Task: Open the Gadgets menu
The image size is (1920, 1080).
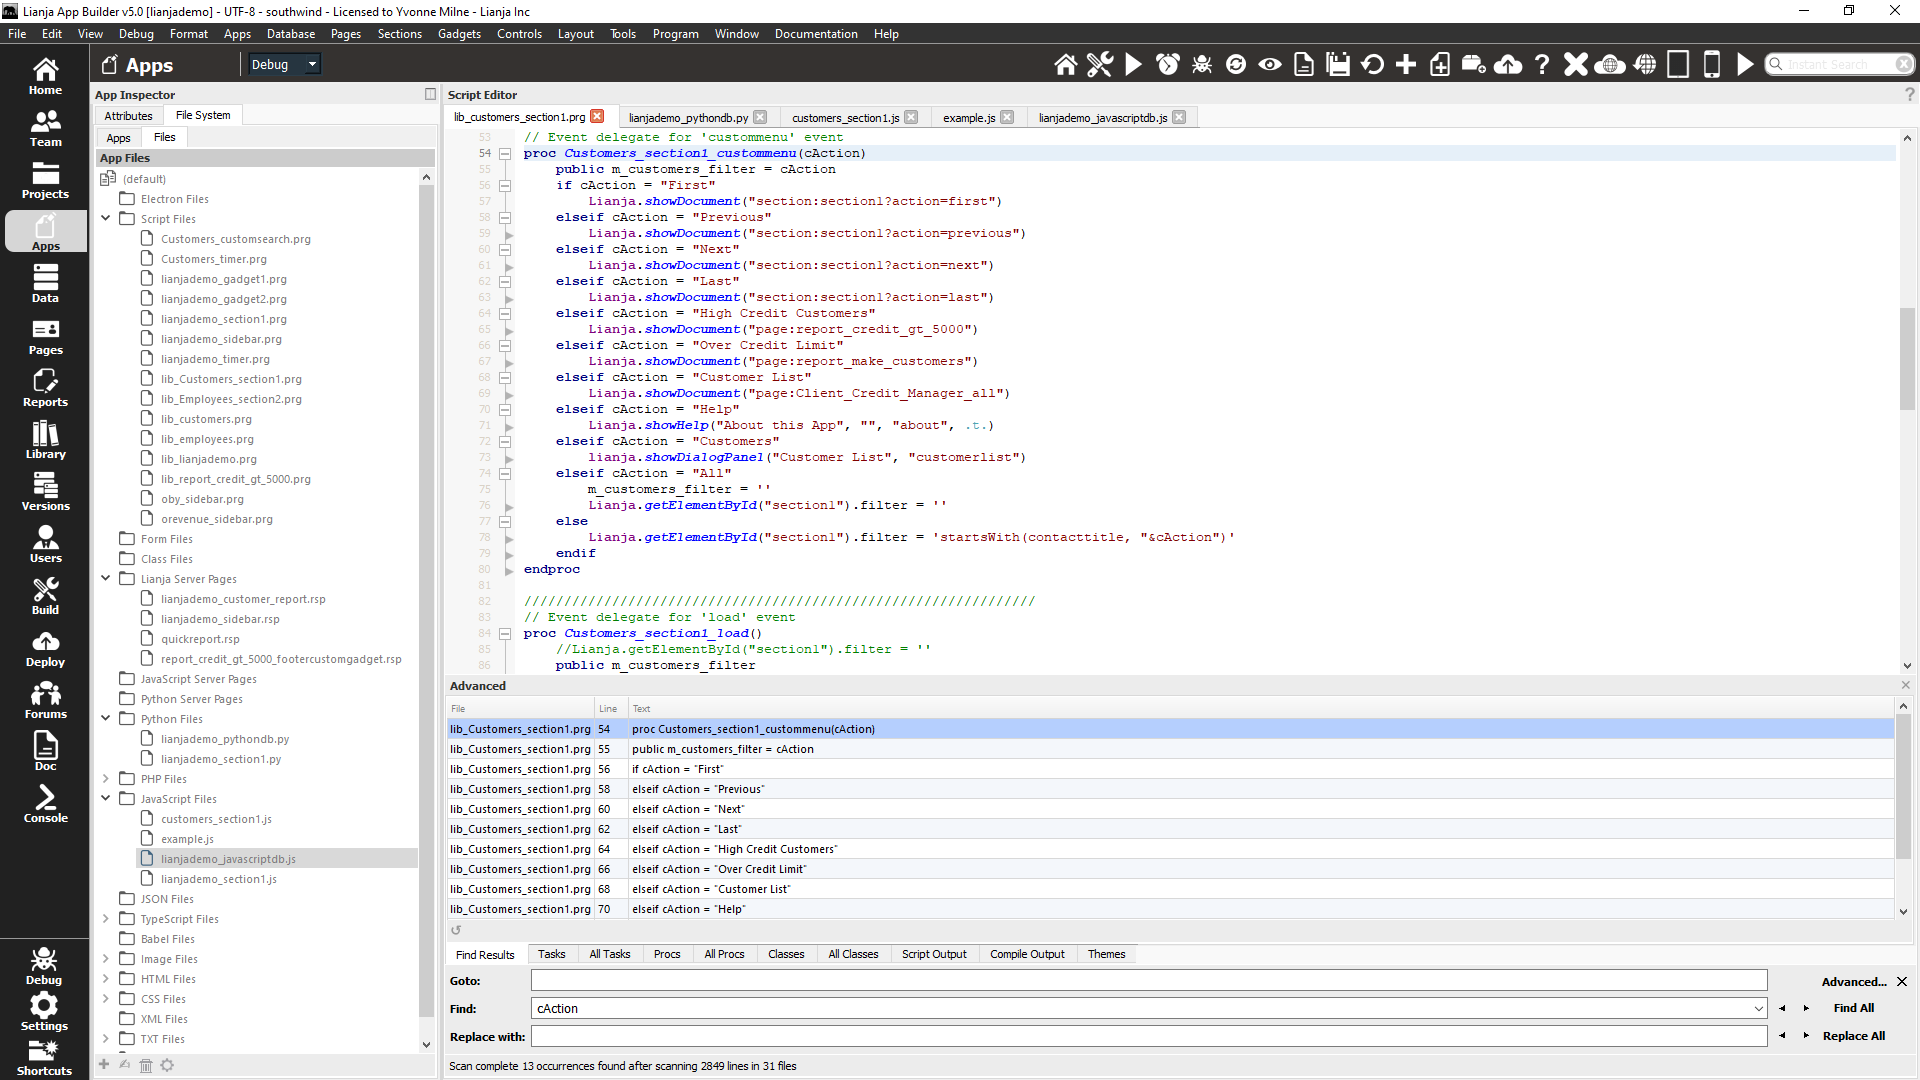Action: (x=459, y=33)
